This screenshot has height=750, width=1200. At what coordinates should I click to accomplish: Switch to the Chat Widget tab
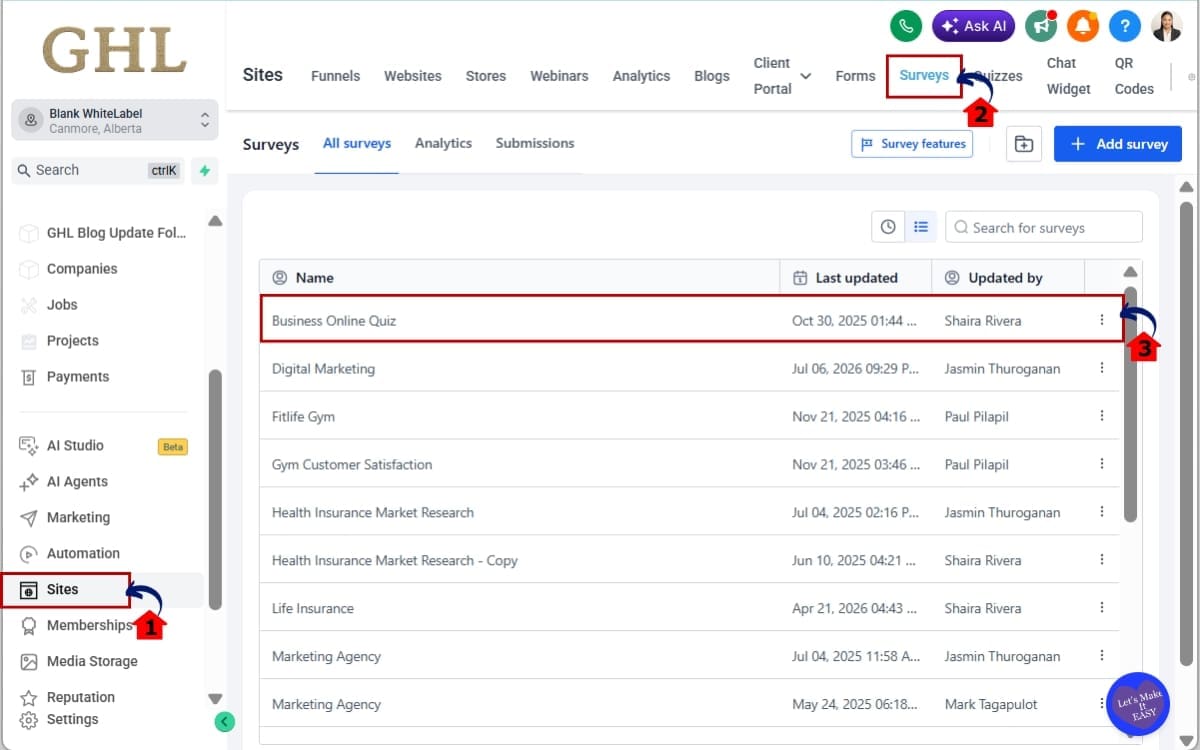click(x=1069, y=76)
